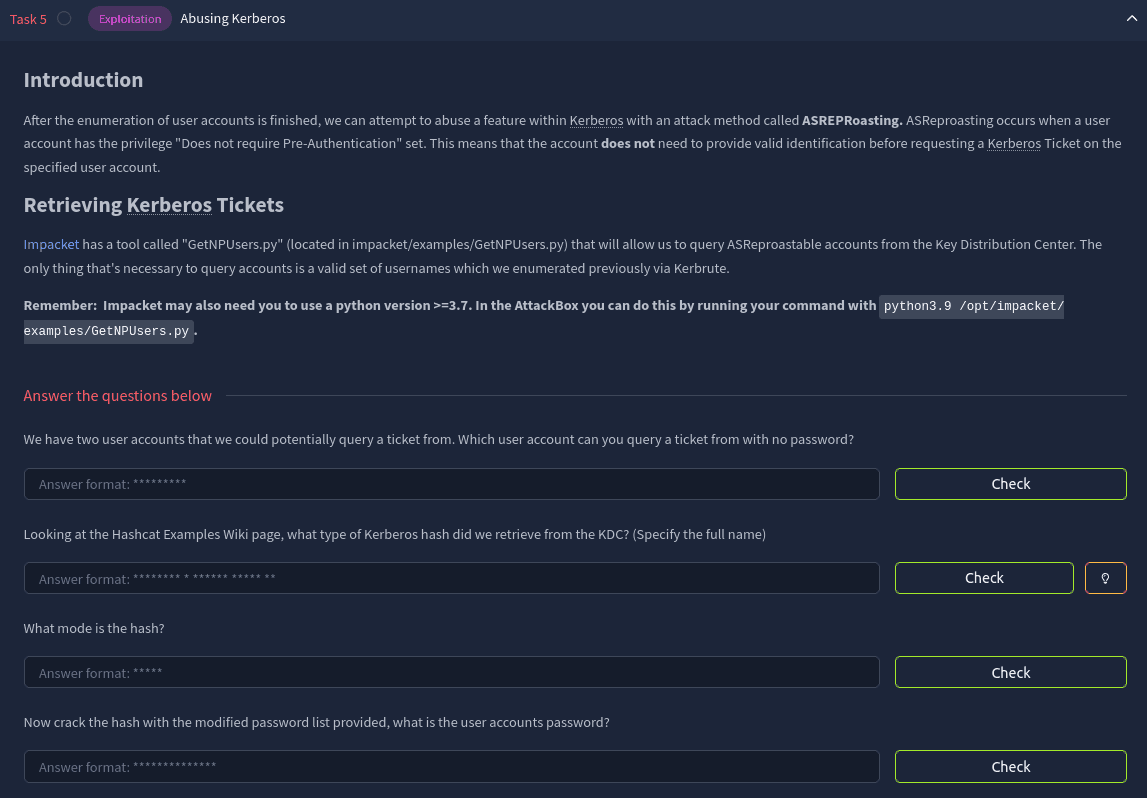The image size is (1147, 798).
Task: Click the "Answer the questions below" heading
Action: point(118,396)
